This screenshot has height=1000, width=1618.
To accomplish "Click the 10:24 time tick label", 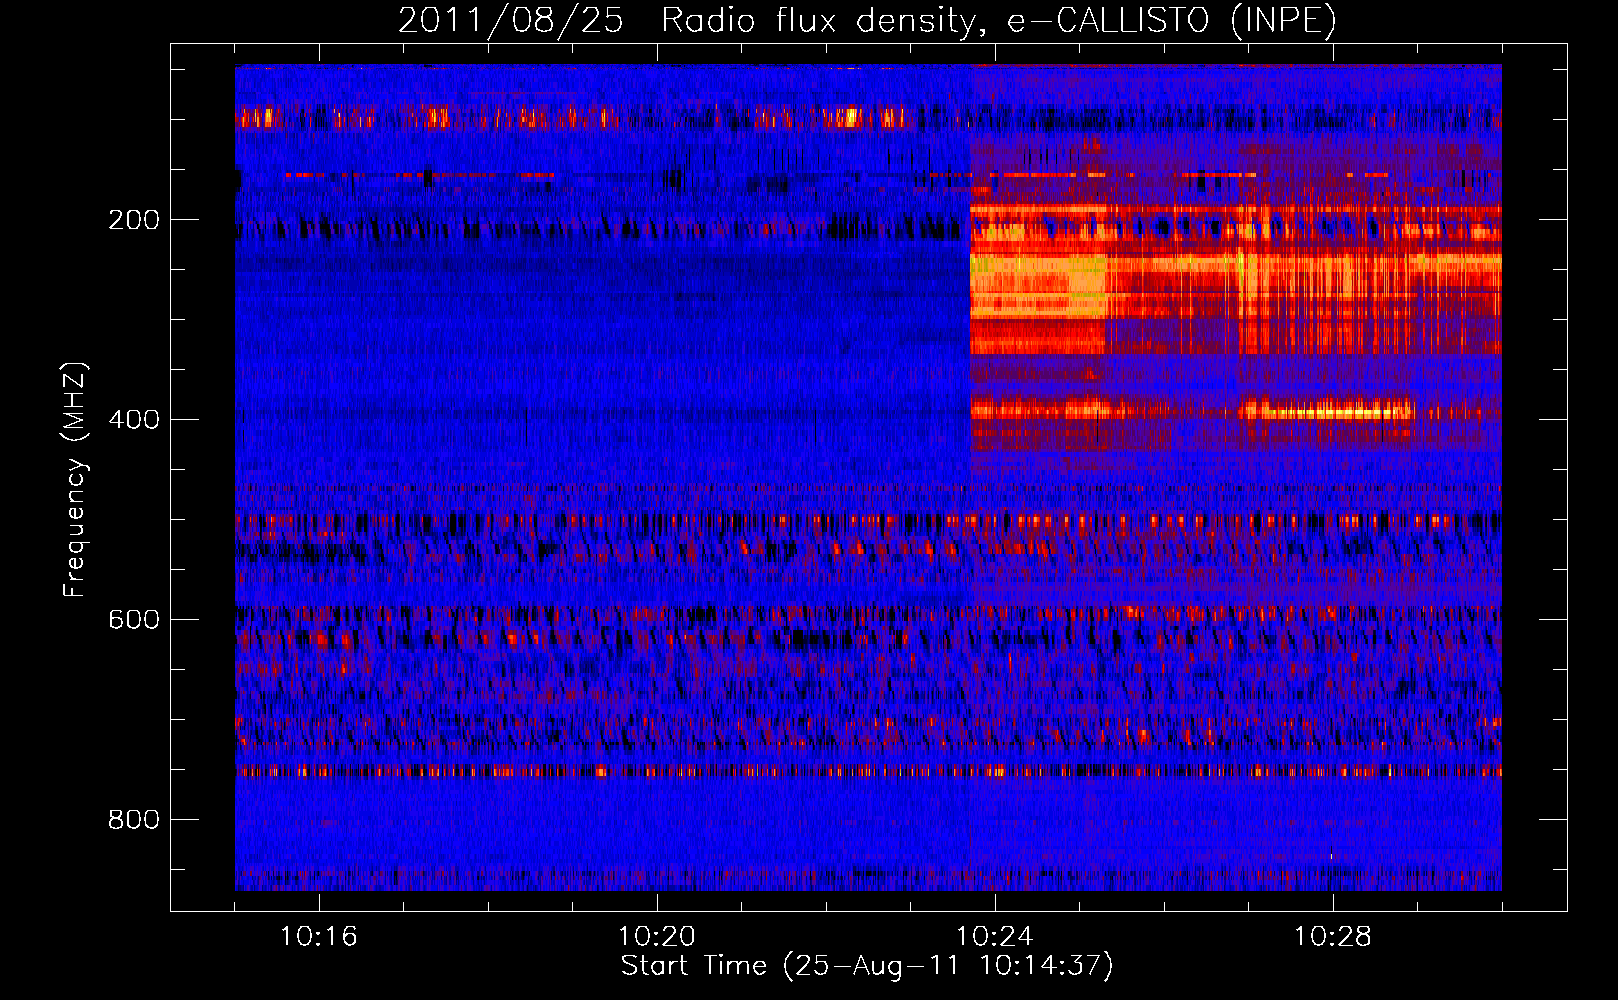I will 995,937.
